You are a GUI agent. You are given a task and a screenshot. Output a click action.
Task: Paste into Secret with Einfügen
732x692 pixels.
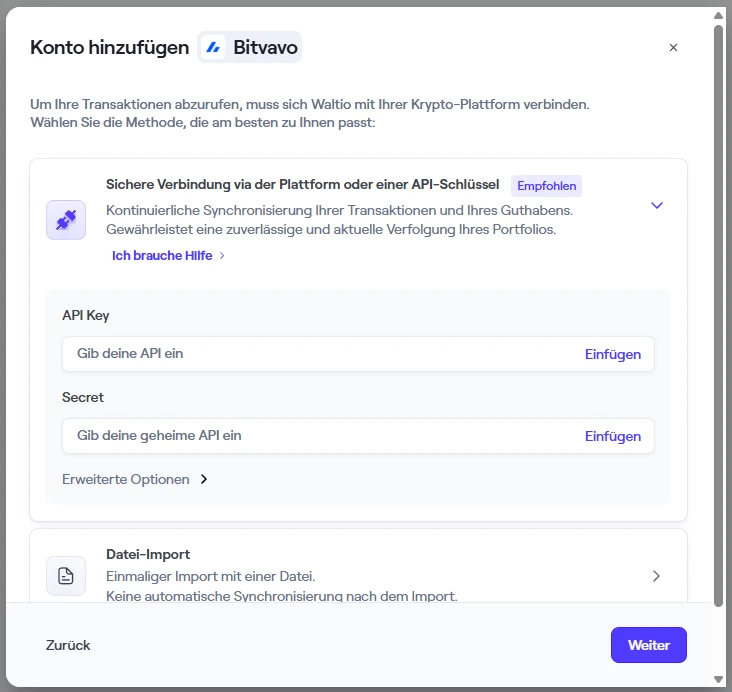pyautogui.click(x=612, y=436)
